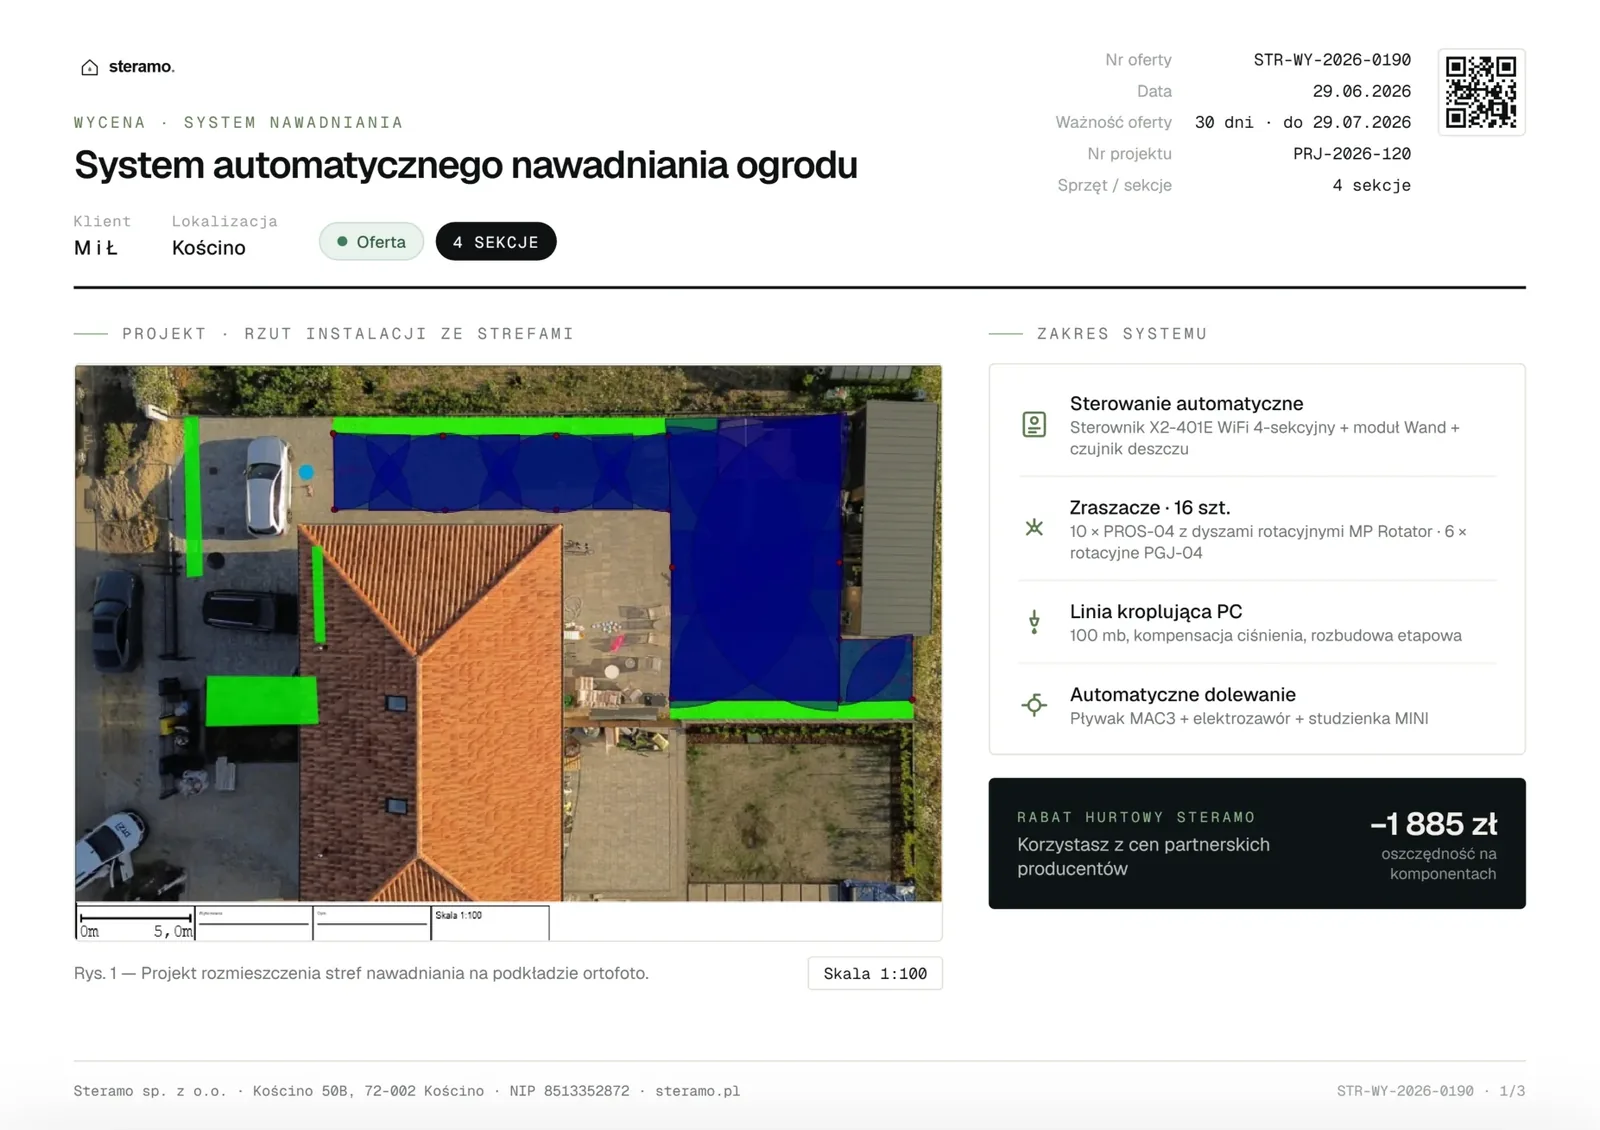The image size is (1600, 1130).
Task: Click the Automatyczne dolewanie heading
Action: [x=1182, y=694]
